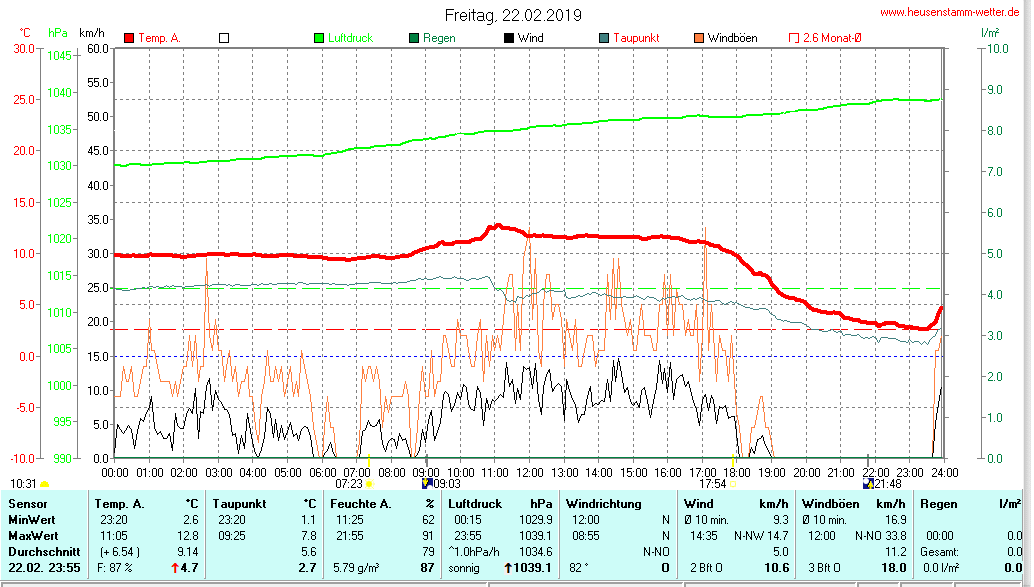
Task: Click the black Luftdruck trend arrow
Action: 508,568
